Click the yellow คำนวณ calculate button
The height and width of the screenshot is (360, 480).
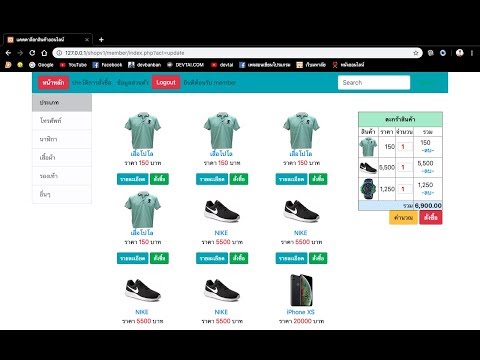403,218
